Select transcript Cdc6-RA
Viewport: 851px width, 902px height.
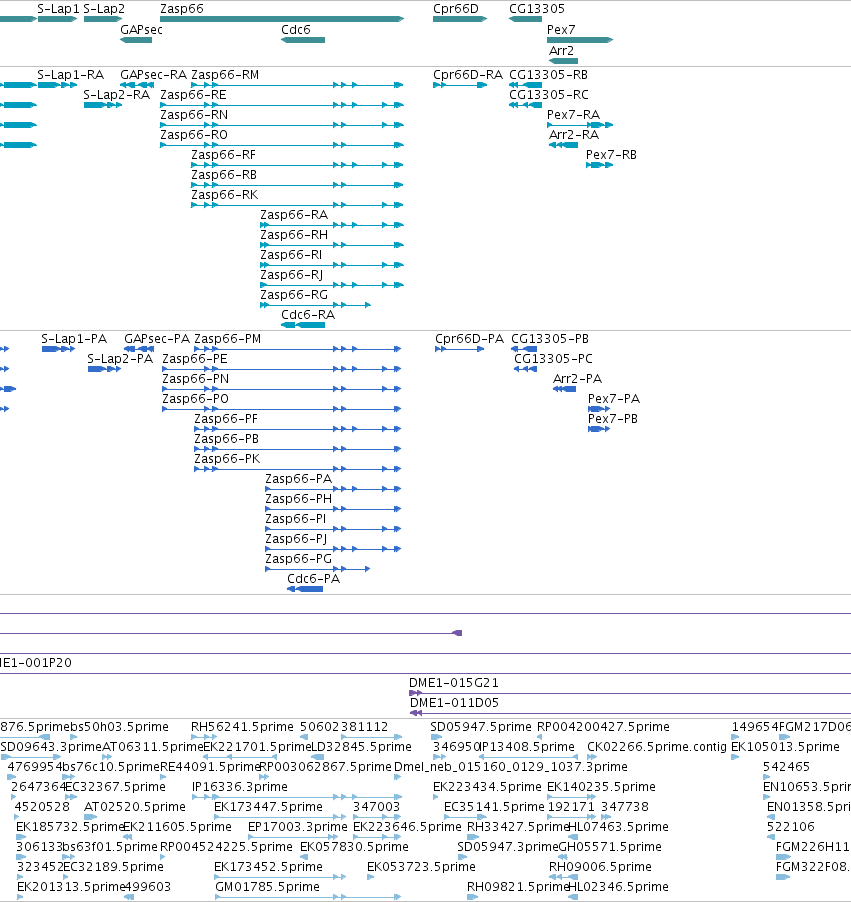click(x=308, y=315)
